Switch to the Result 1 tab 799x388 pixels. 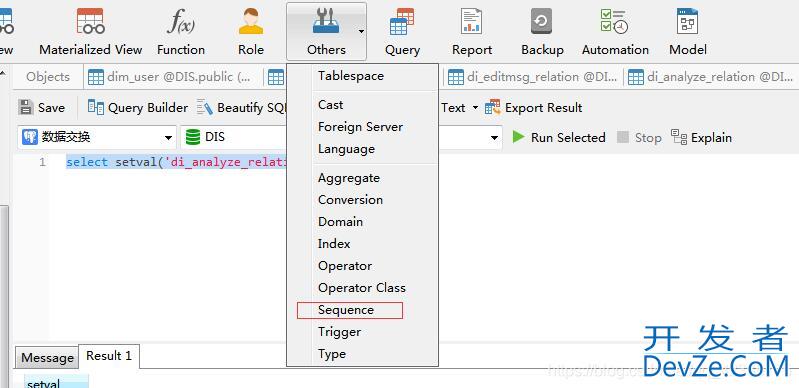coord(109,356)
